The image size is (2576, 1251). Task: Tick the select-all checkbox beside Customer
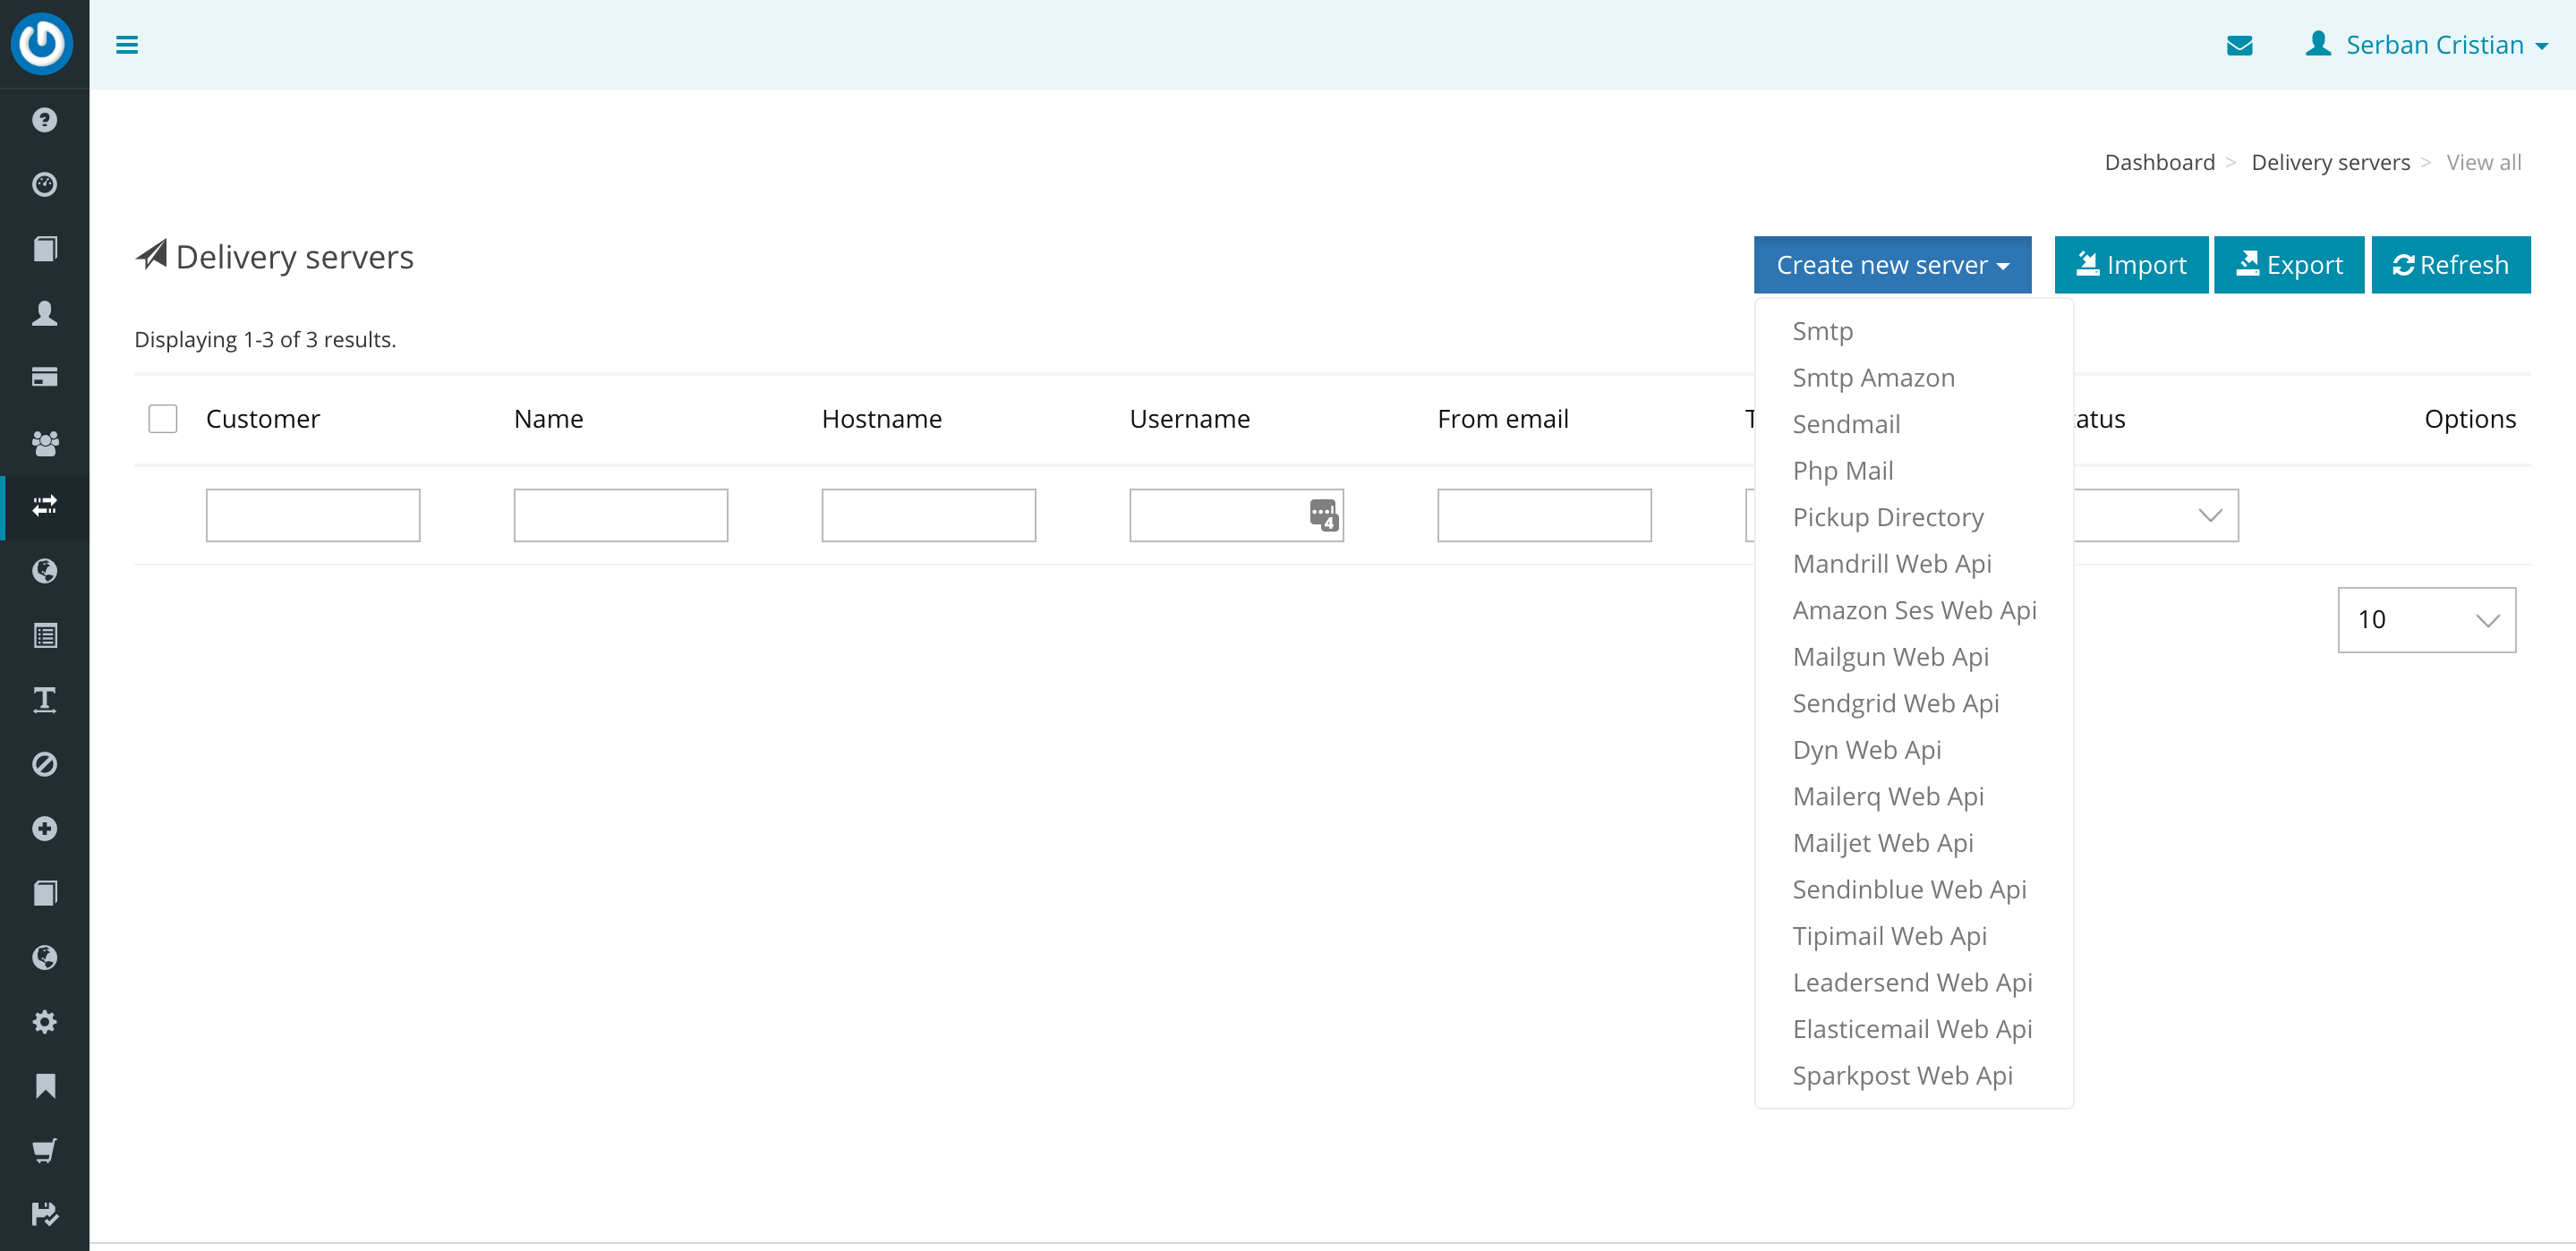pyautogui.click(x=162, y=418)
